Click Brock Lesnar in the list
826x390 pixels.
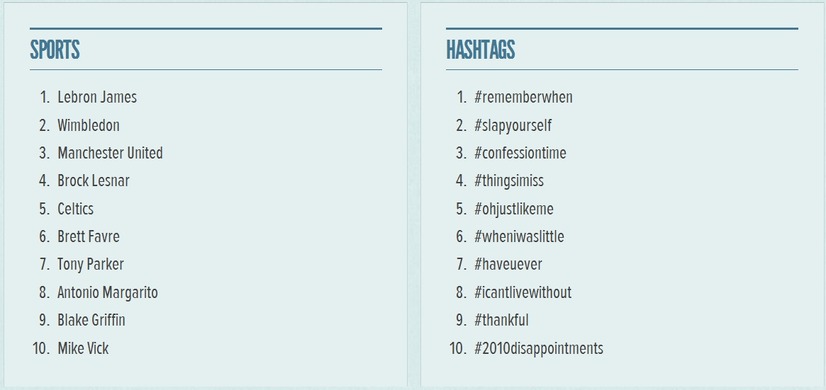click(93, 181)
